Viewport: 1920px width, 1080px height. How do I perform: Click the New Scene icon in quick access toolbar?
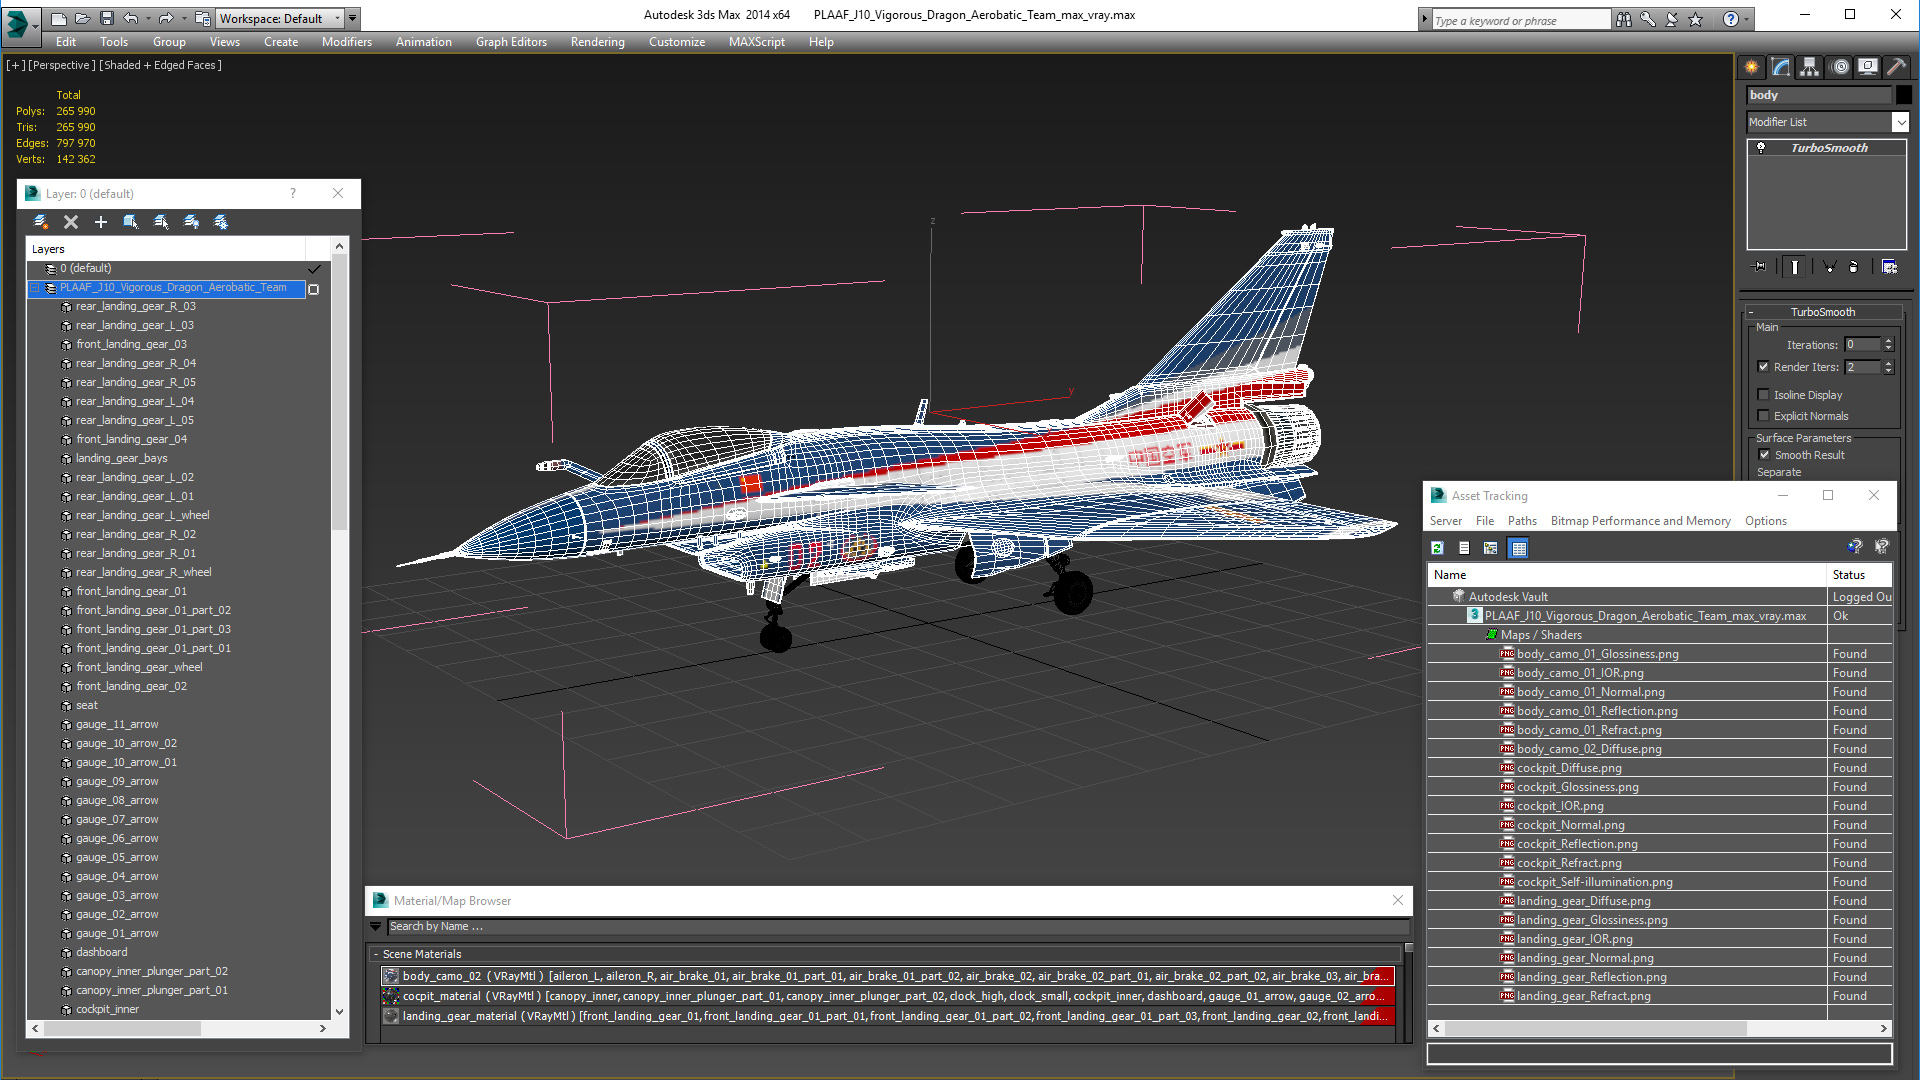tap(58, 18)
